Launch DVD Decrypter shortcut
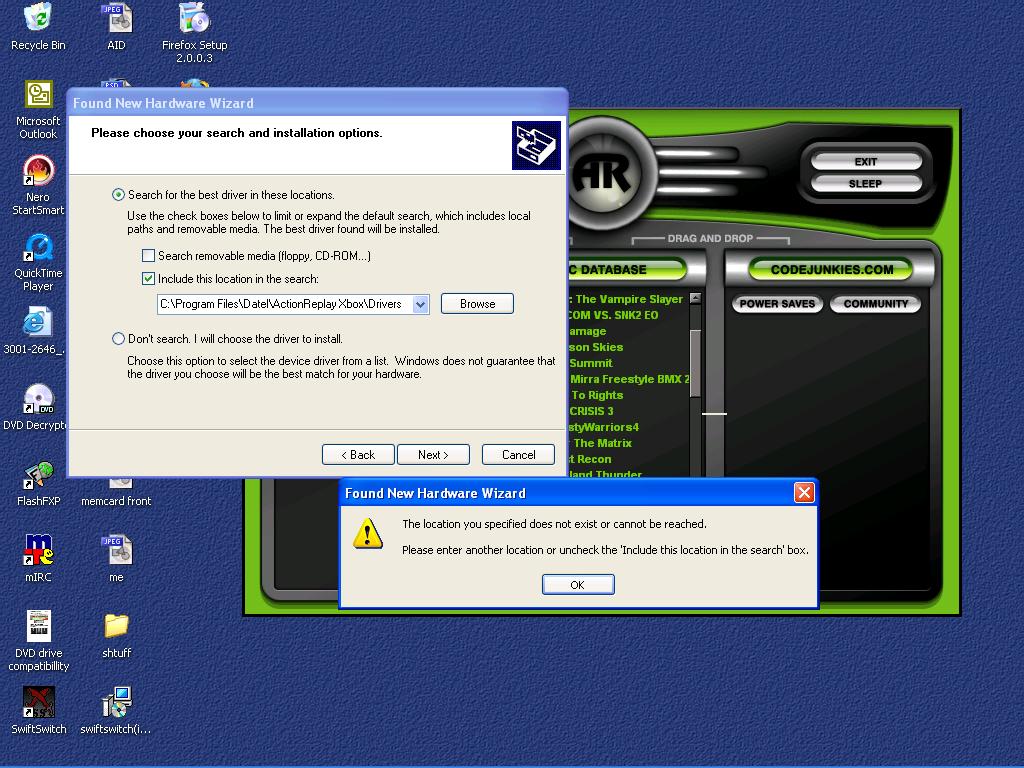1024x768 pixels. [38, 400]
